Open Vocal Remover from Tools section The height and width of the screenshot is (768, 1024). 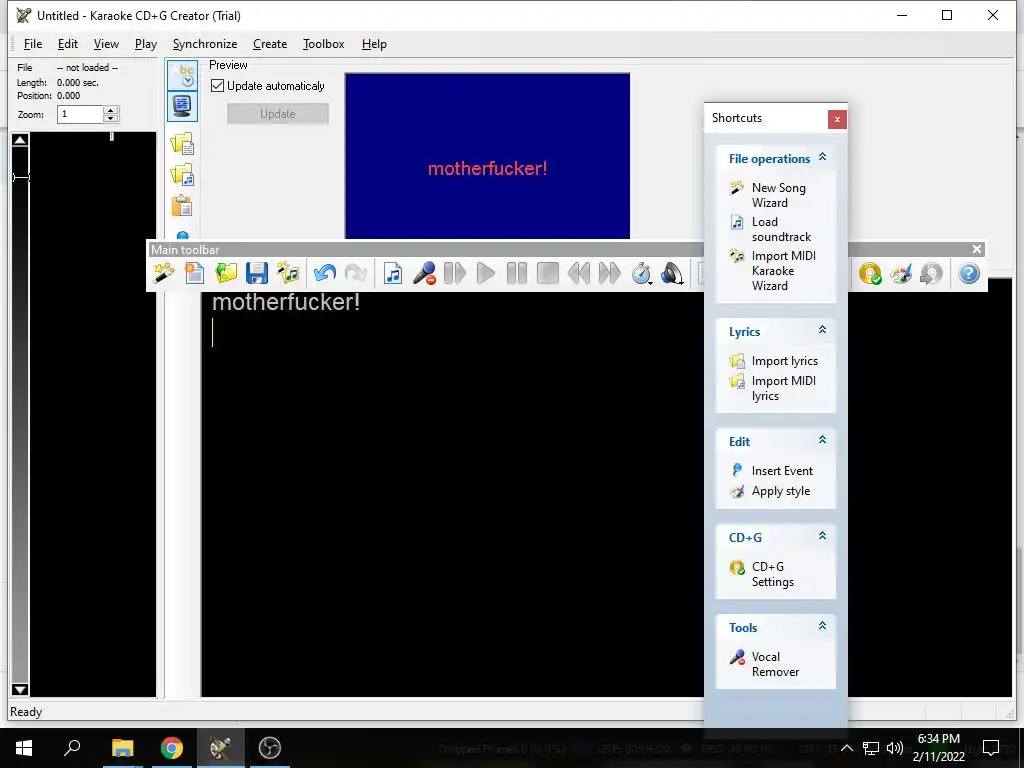[764, 664]
